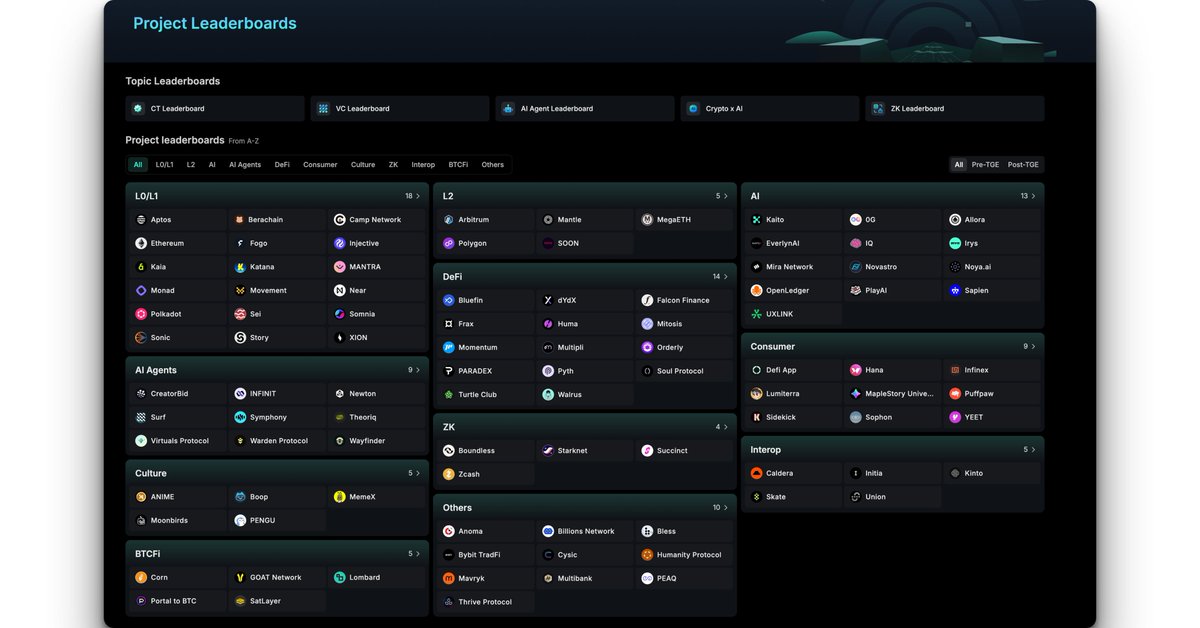Open the GOAT Network entry

(x=277, y=577)
